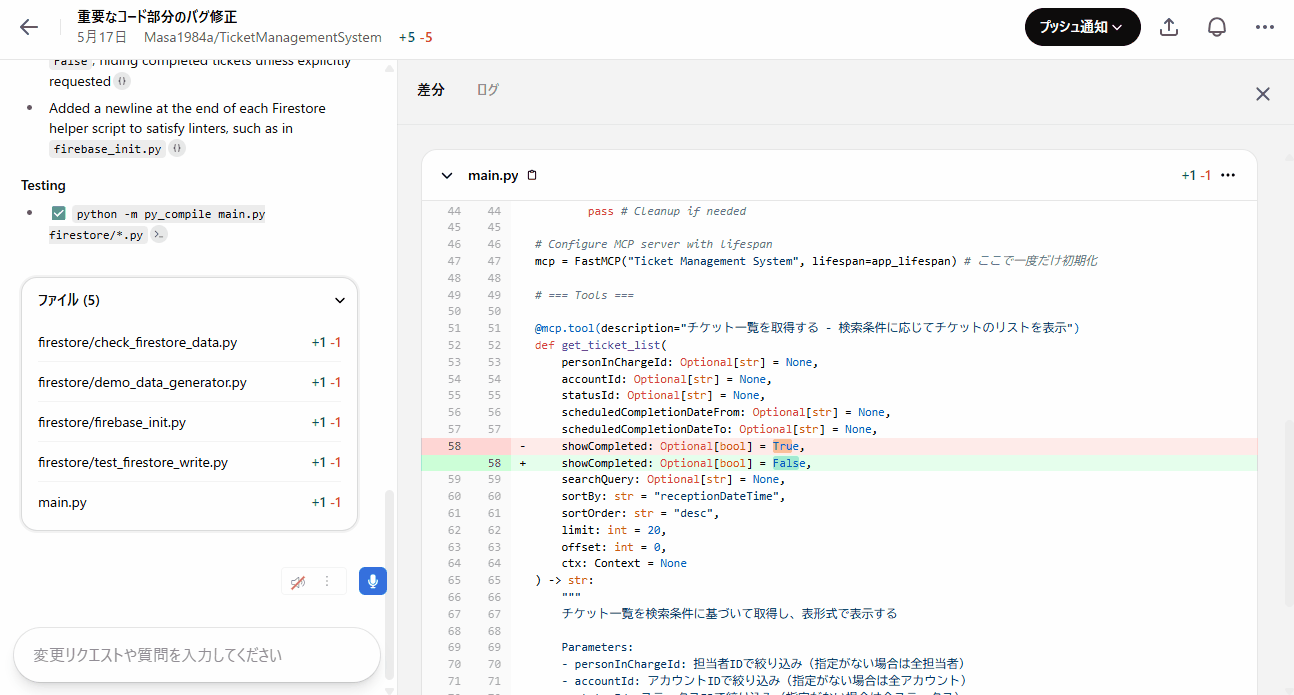
Task: Click the 'python -m py_compile main.py' code chip
Action: point(170,214)
